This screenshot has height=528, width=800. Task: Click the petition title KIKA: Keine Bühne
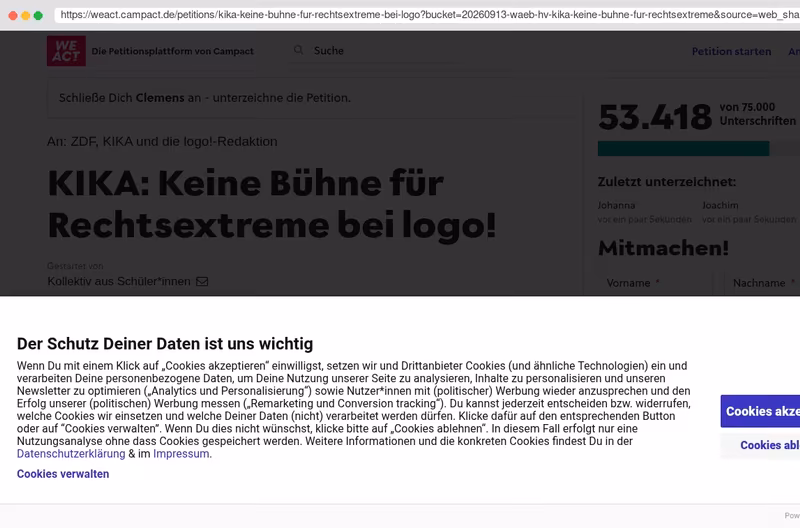coord(271,204)
